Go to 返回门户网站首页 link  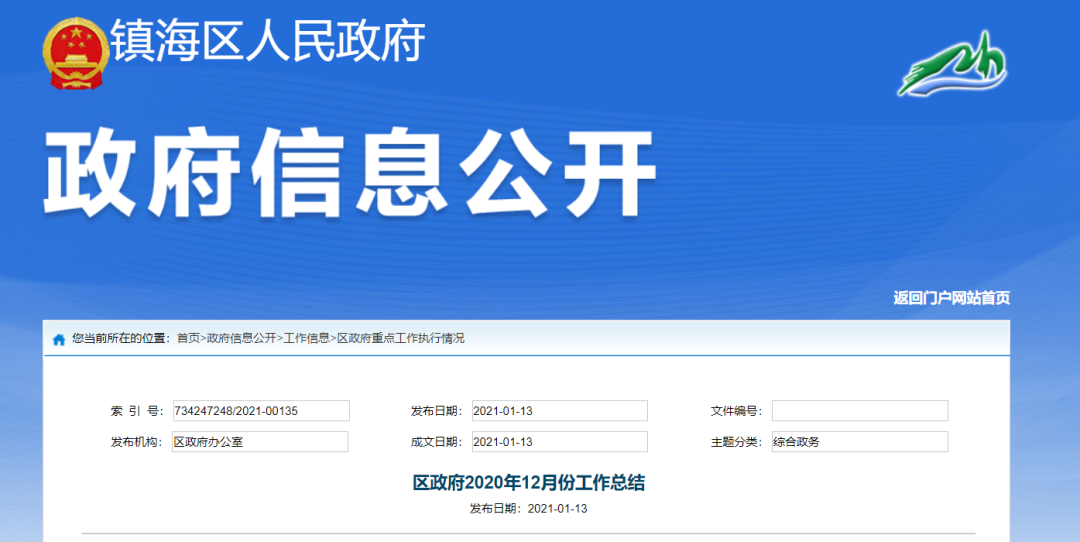point(951,298)
